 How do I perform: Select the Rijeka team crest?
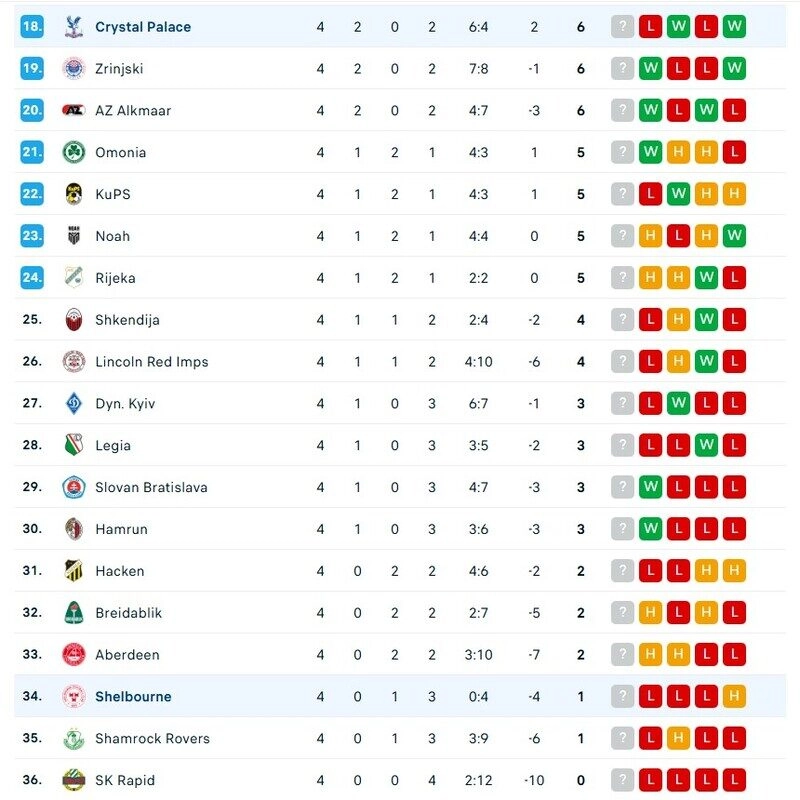pyautogui.click(x=75, y=277)
